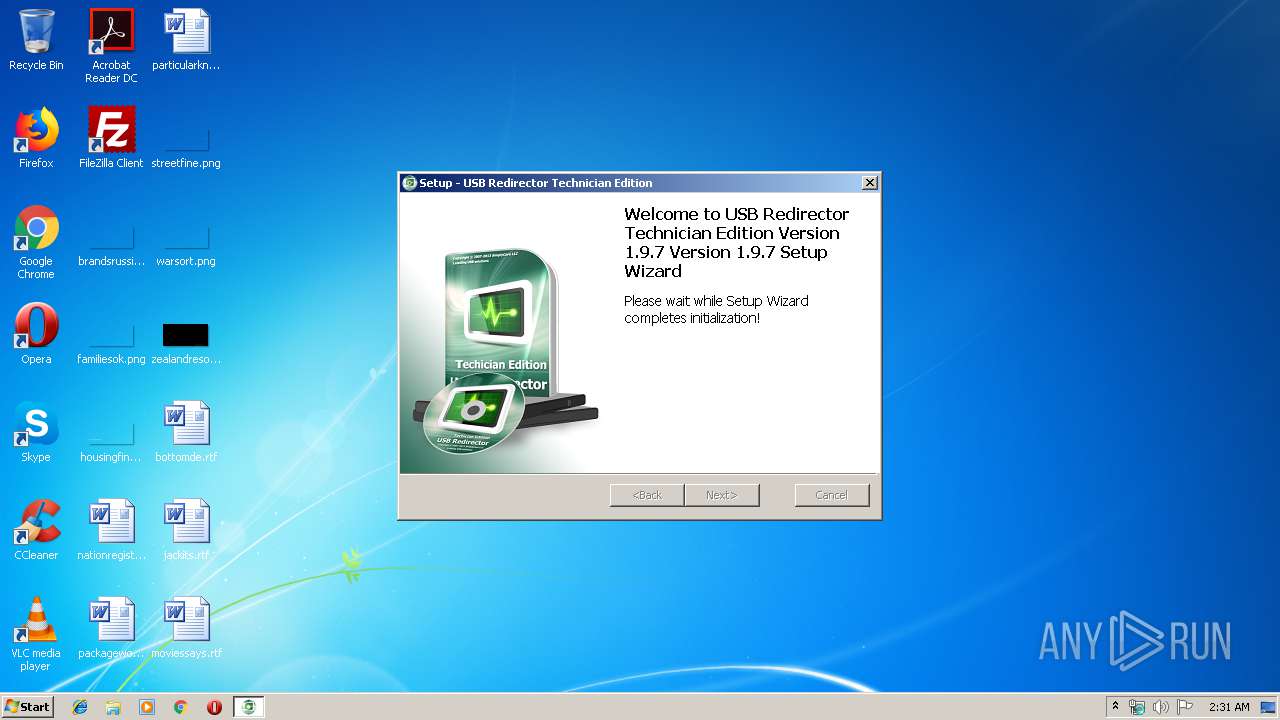Open Windows Explorer folder in taskbar
This screenshot has height=720, width=1280.
(113, 707)
